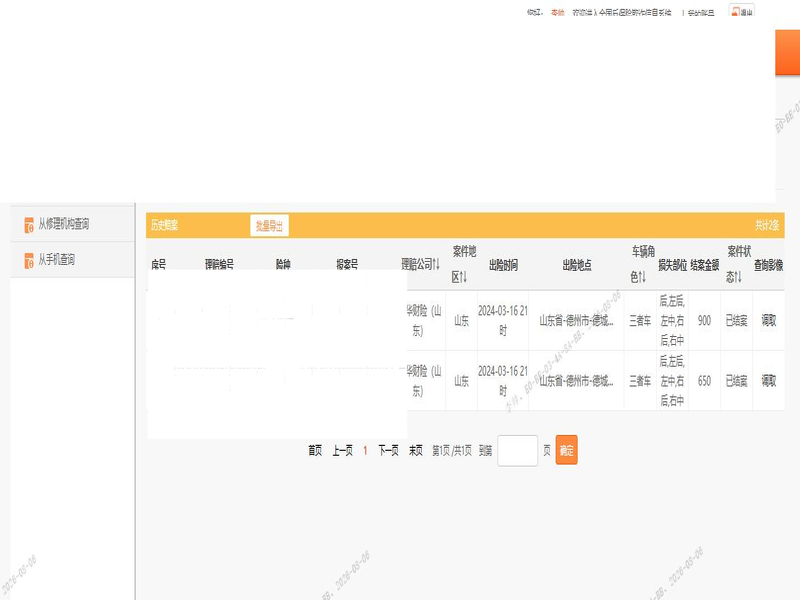This screenshot has height=600, width=800.
Task: Sort by 案件地区 column arrows
Action: point(463,277)
